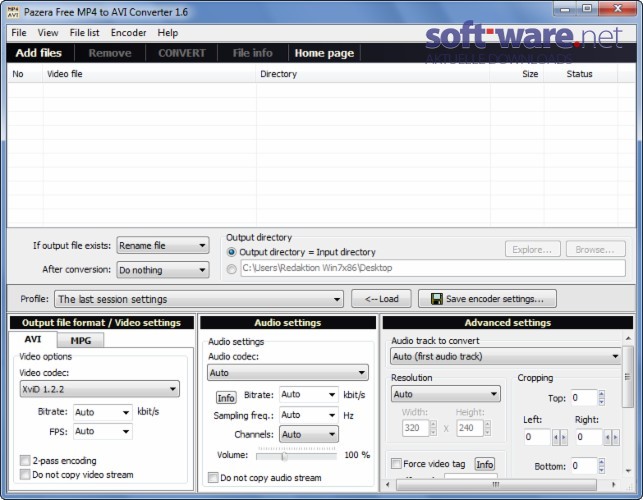Click the Pazera app icon in the title bar
643x500 pixels.
click(x=13, y=12)
